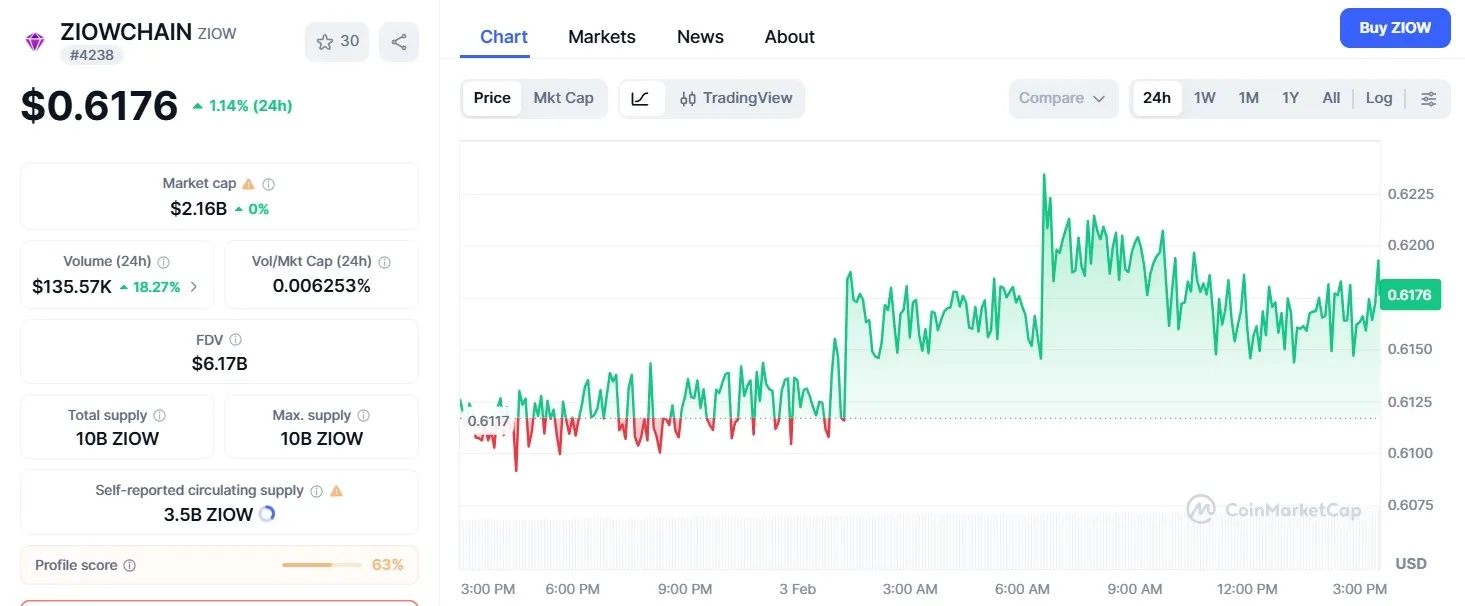Switch to the Markets tab
1465x606 pixels.
601,36
